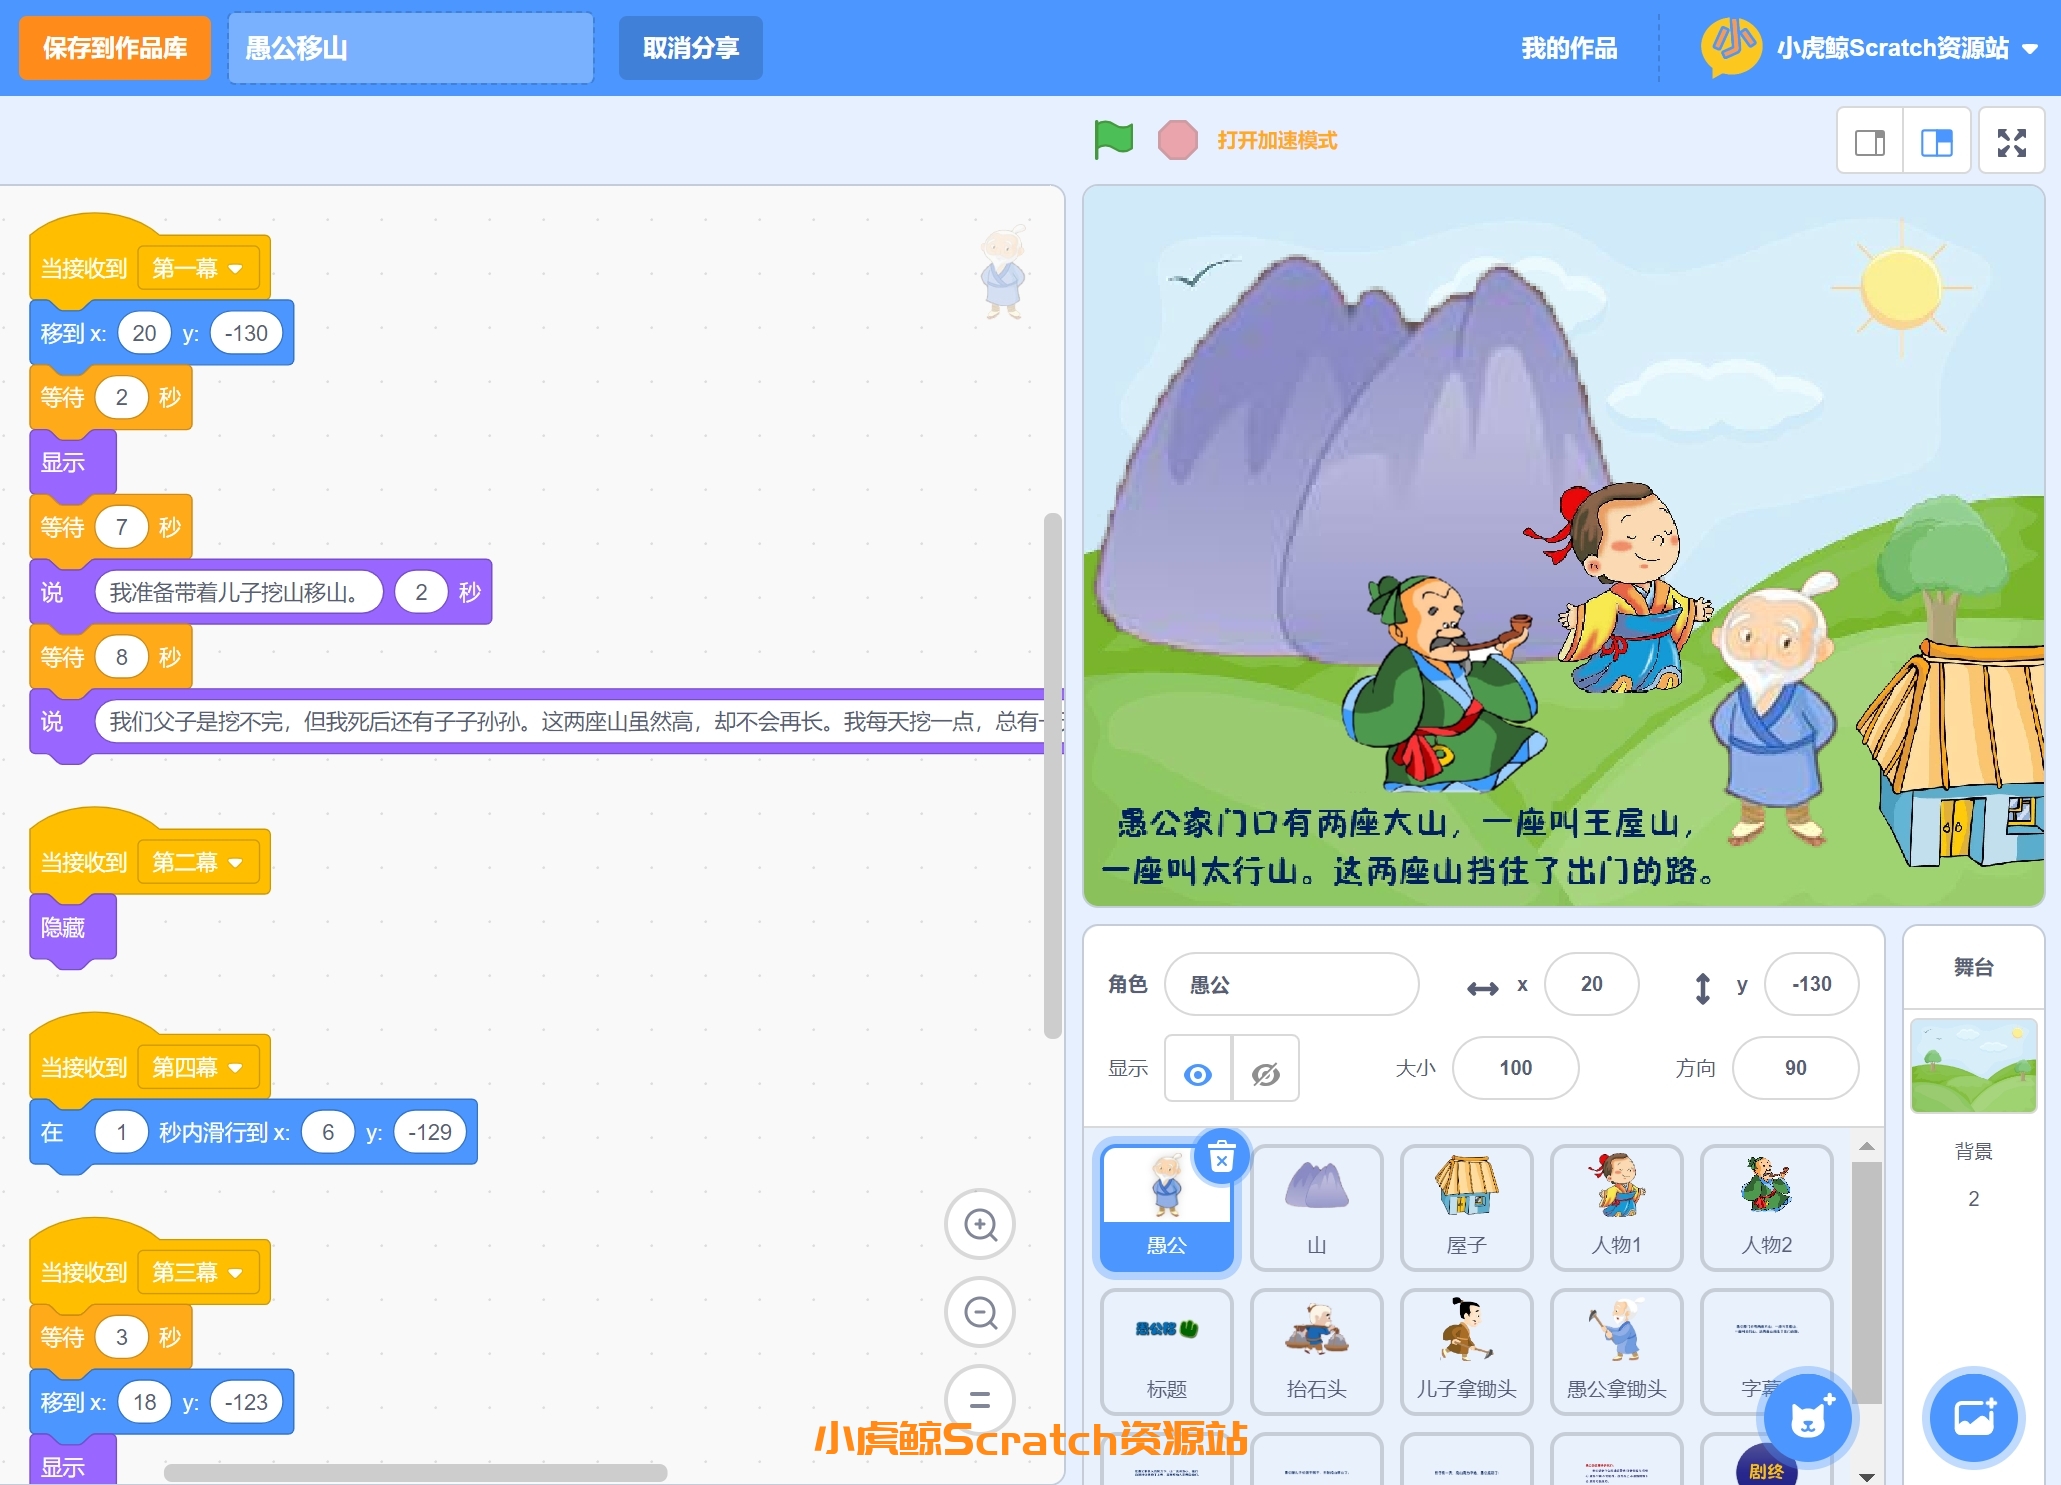Select the 儿子拿锄头 sprite
Image resolution: width=2061 pixels, height=1485 pixels.
[1467, 1352]
